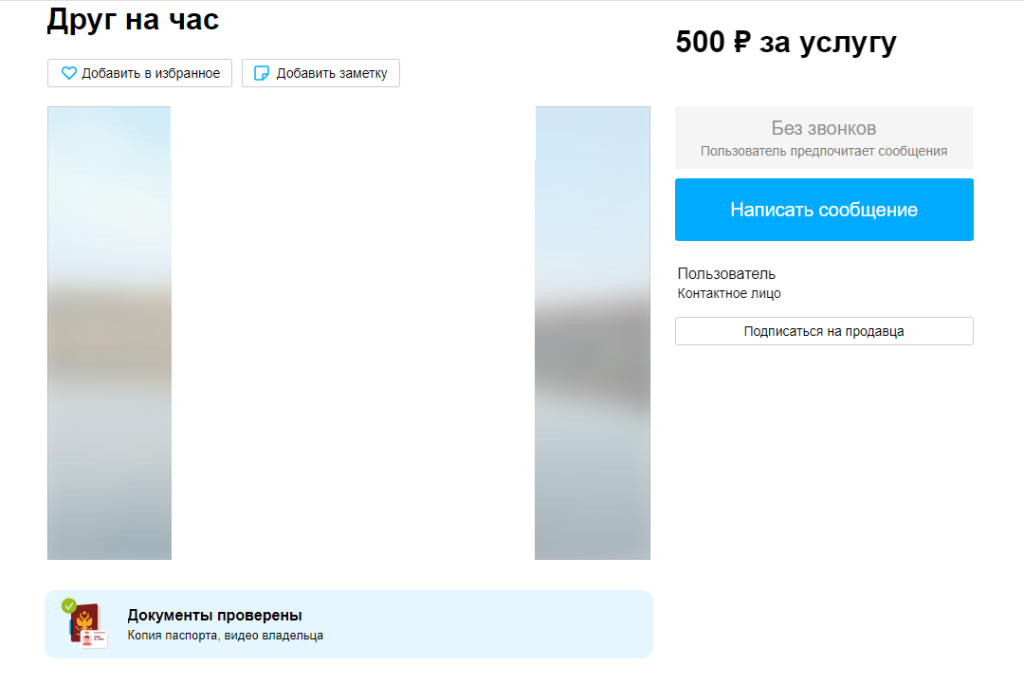Click the right blurred photo strip
This screenshot has height=684, width=1024.
pyautogui.click(x=592, y=333)
